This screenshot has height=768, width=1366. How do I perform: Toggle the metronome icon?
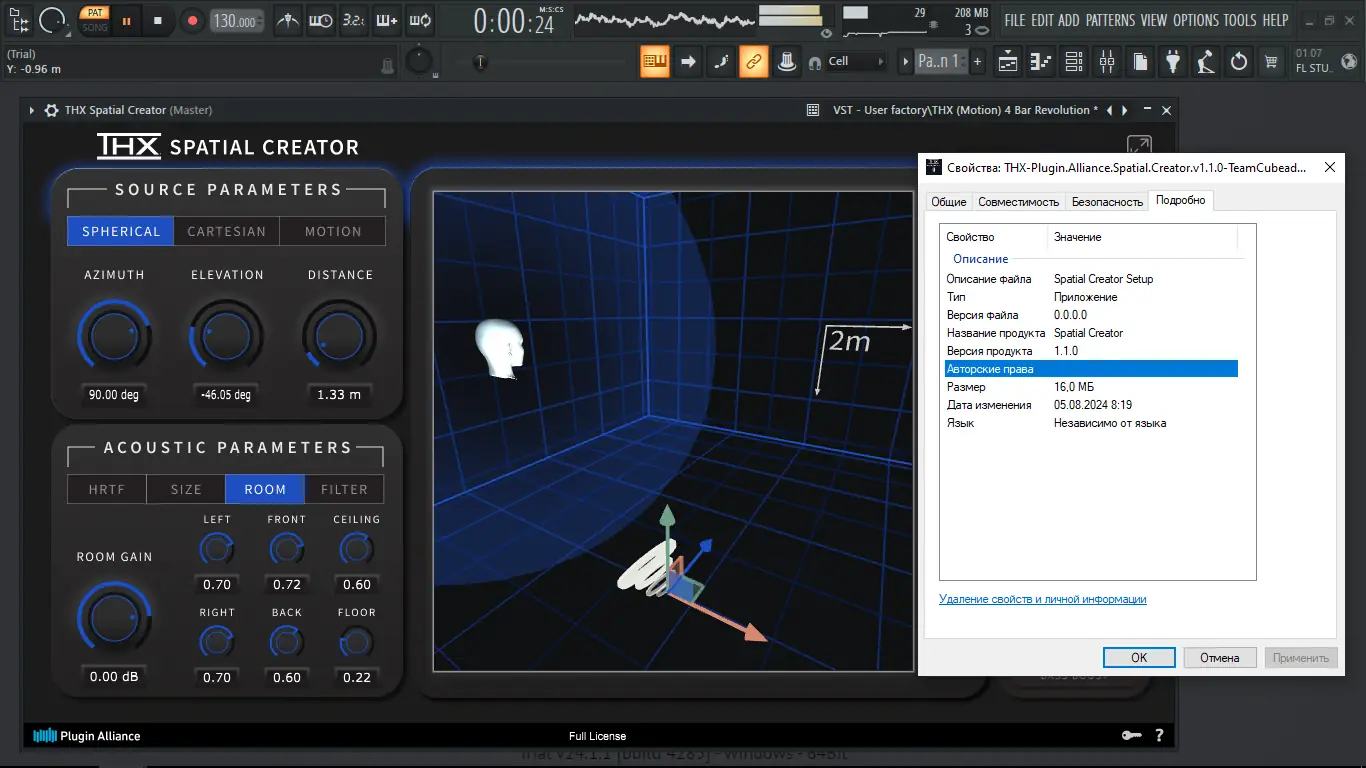point(287,20)
